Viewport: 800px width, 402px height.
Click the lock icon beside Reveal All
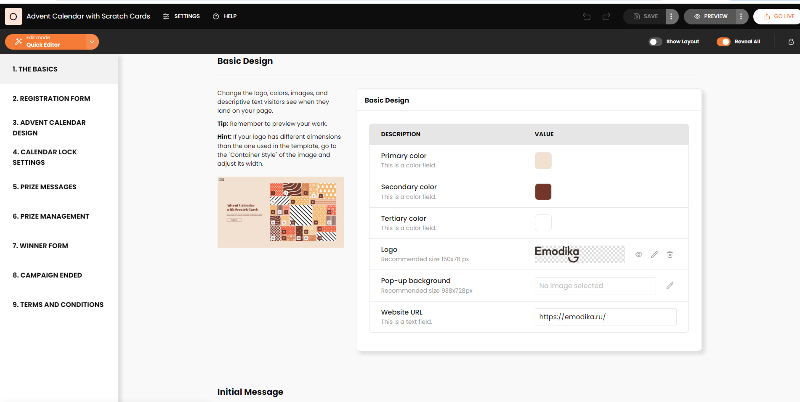(x=790, y=42)
